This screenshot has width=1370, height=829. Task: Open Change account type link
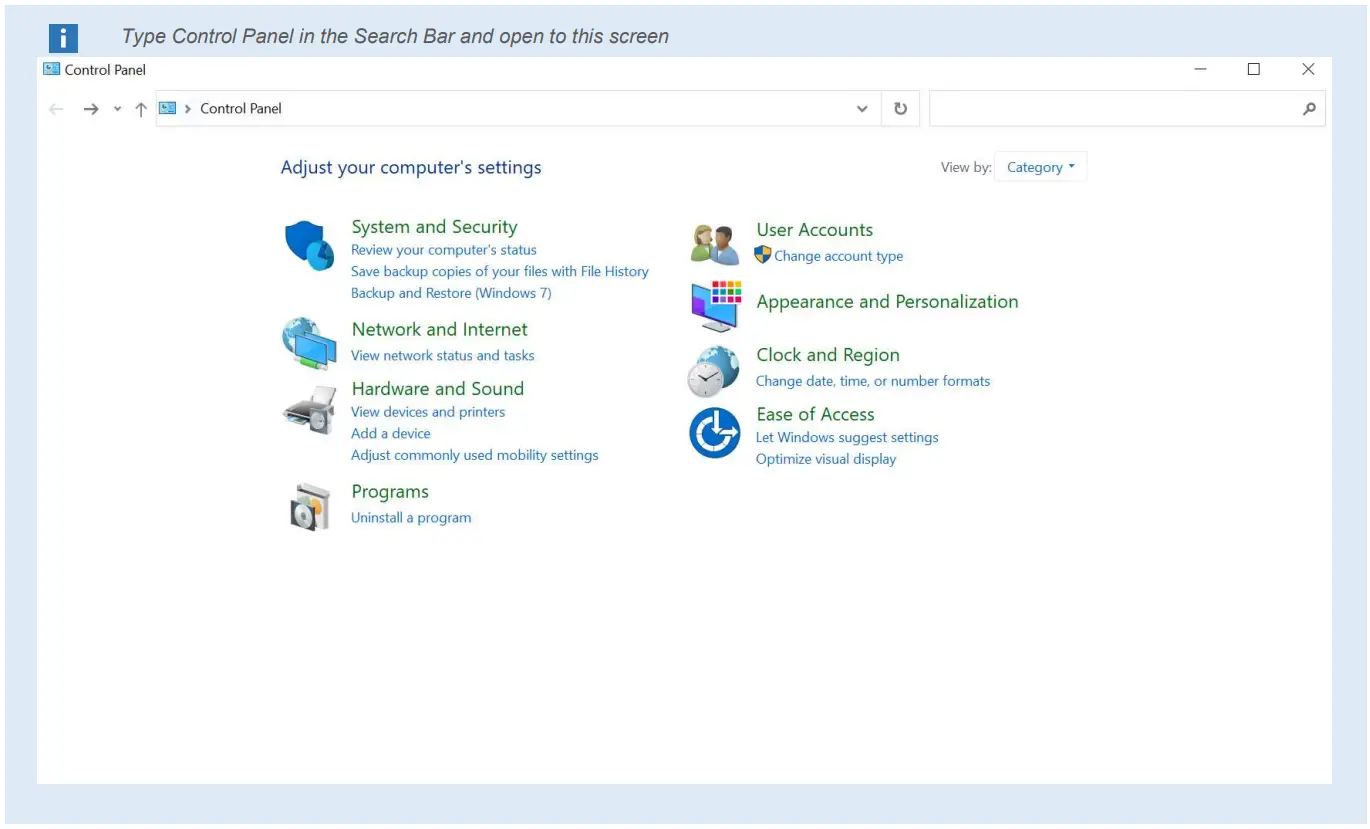pyautogui.click(x=838, y=256)
